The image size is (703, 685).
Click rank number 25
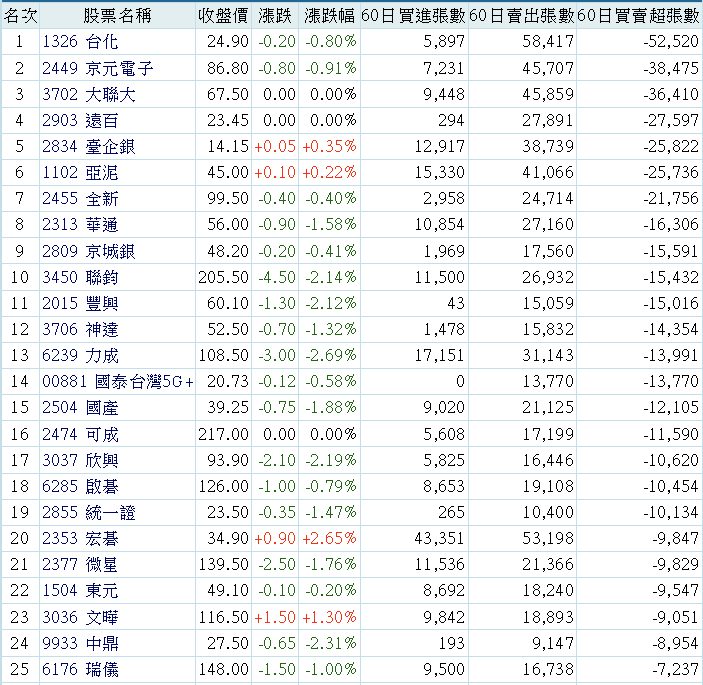click(x=19, y=669)
